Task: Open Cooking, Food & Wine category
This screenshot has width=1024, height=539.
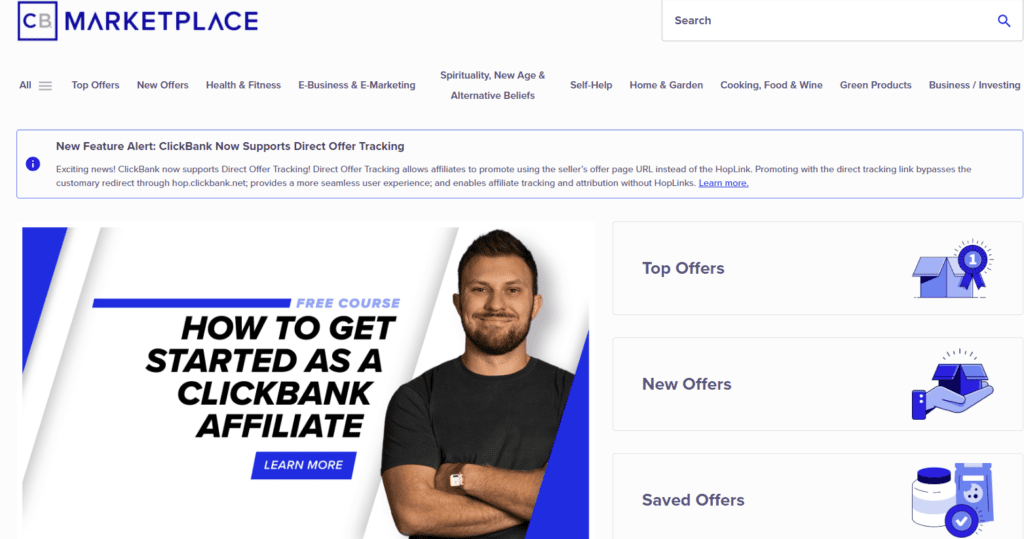Action: 771,85
